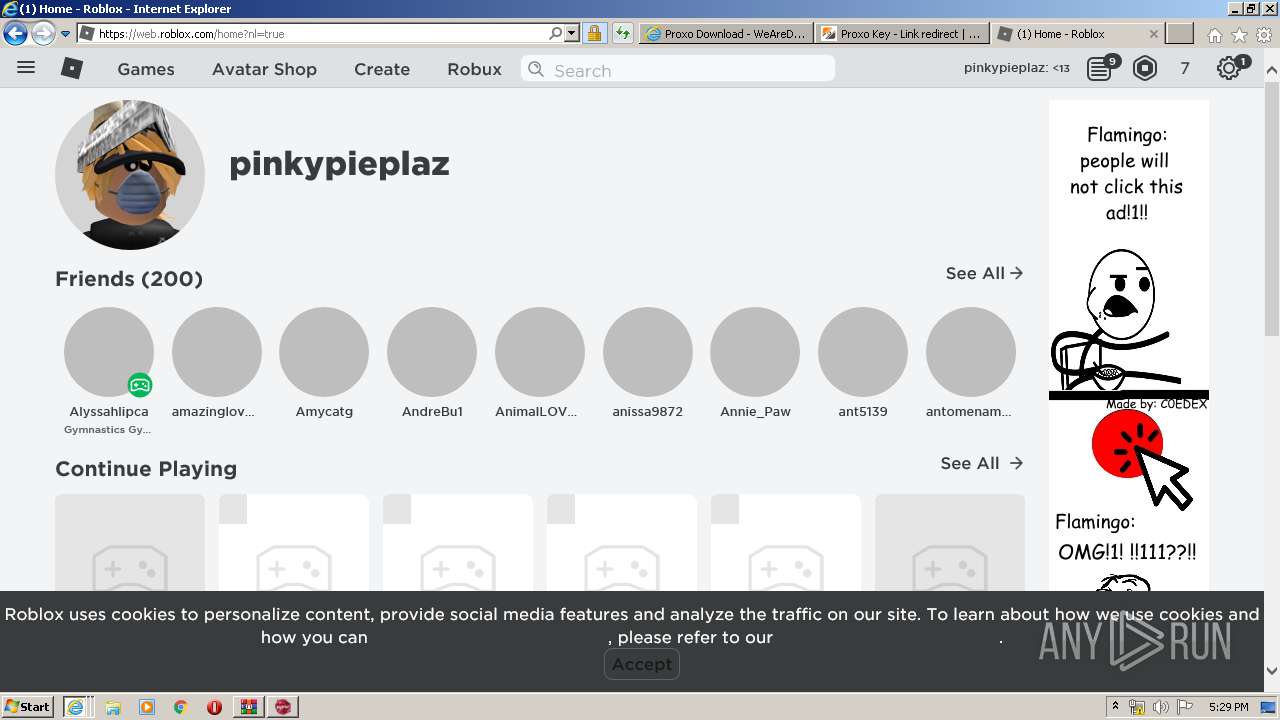Click the page vertical scrollbar down arrow
Screen dimensions: 1280x720
(1272, 672)
